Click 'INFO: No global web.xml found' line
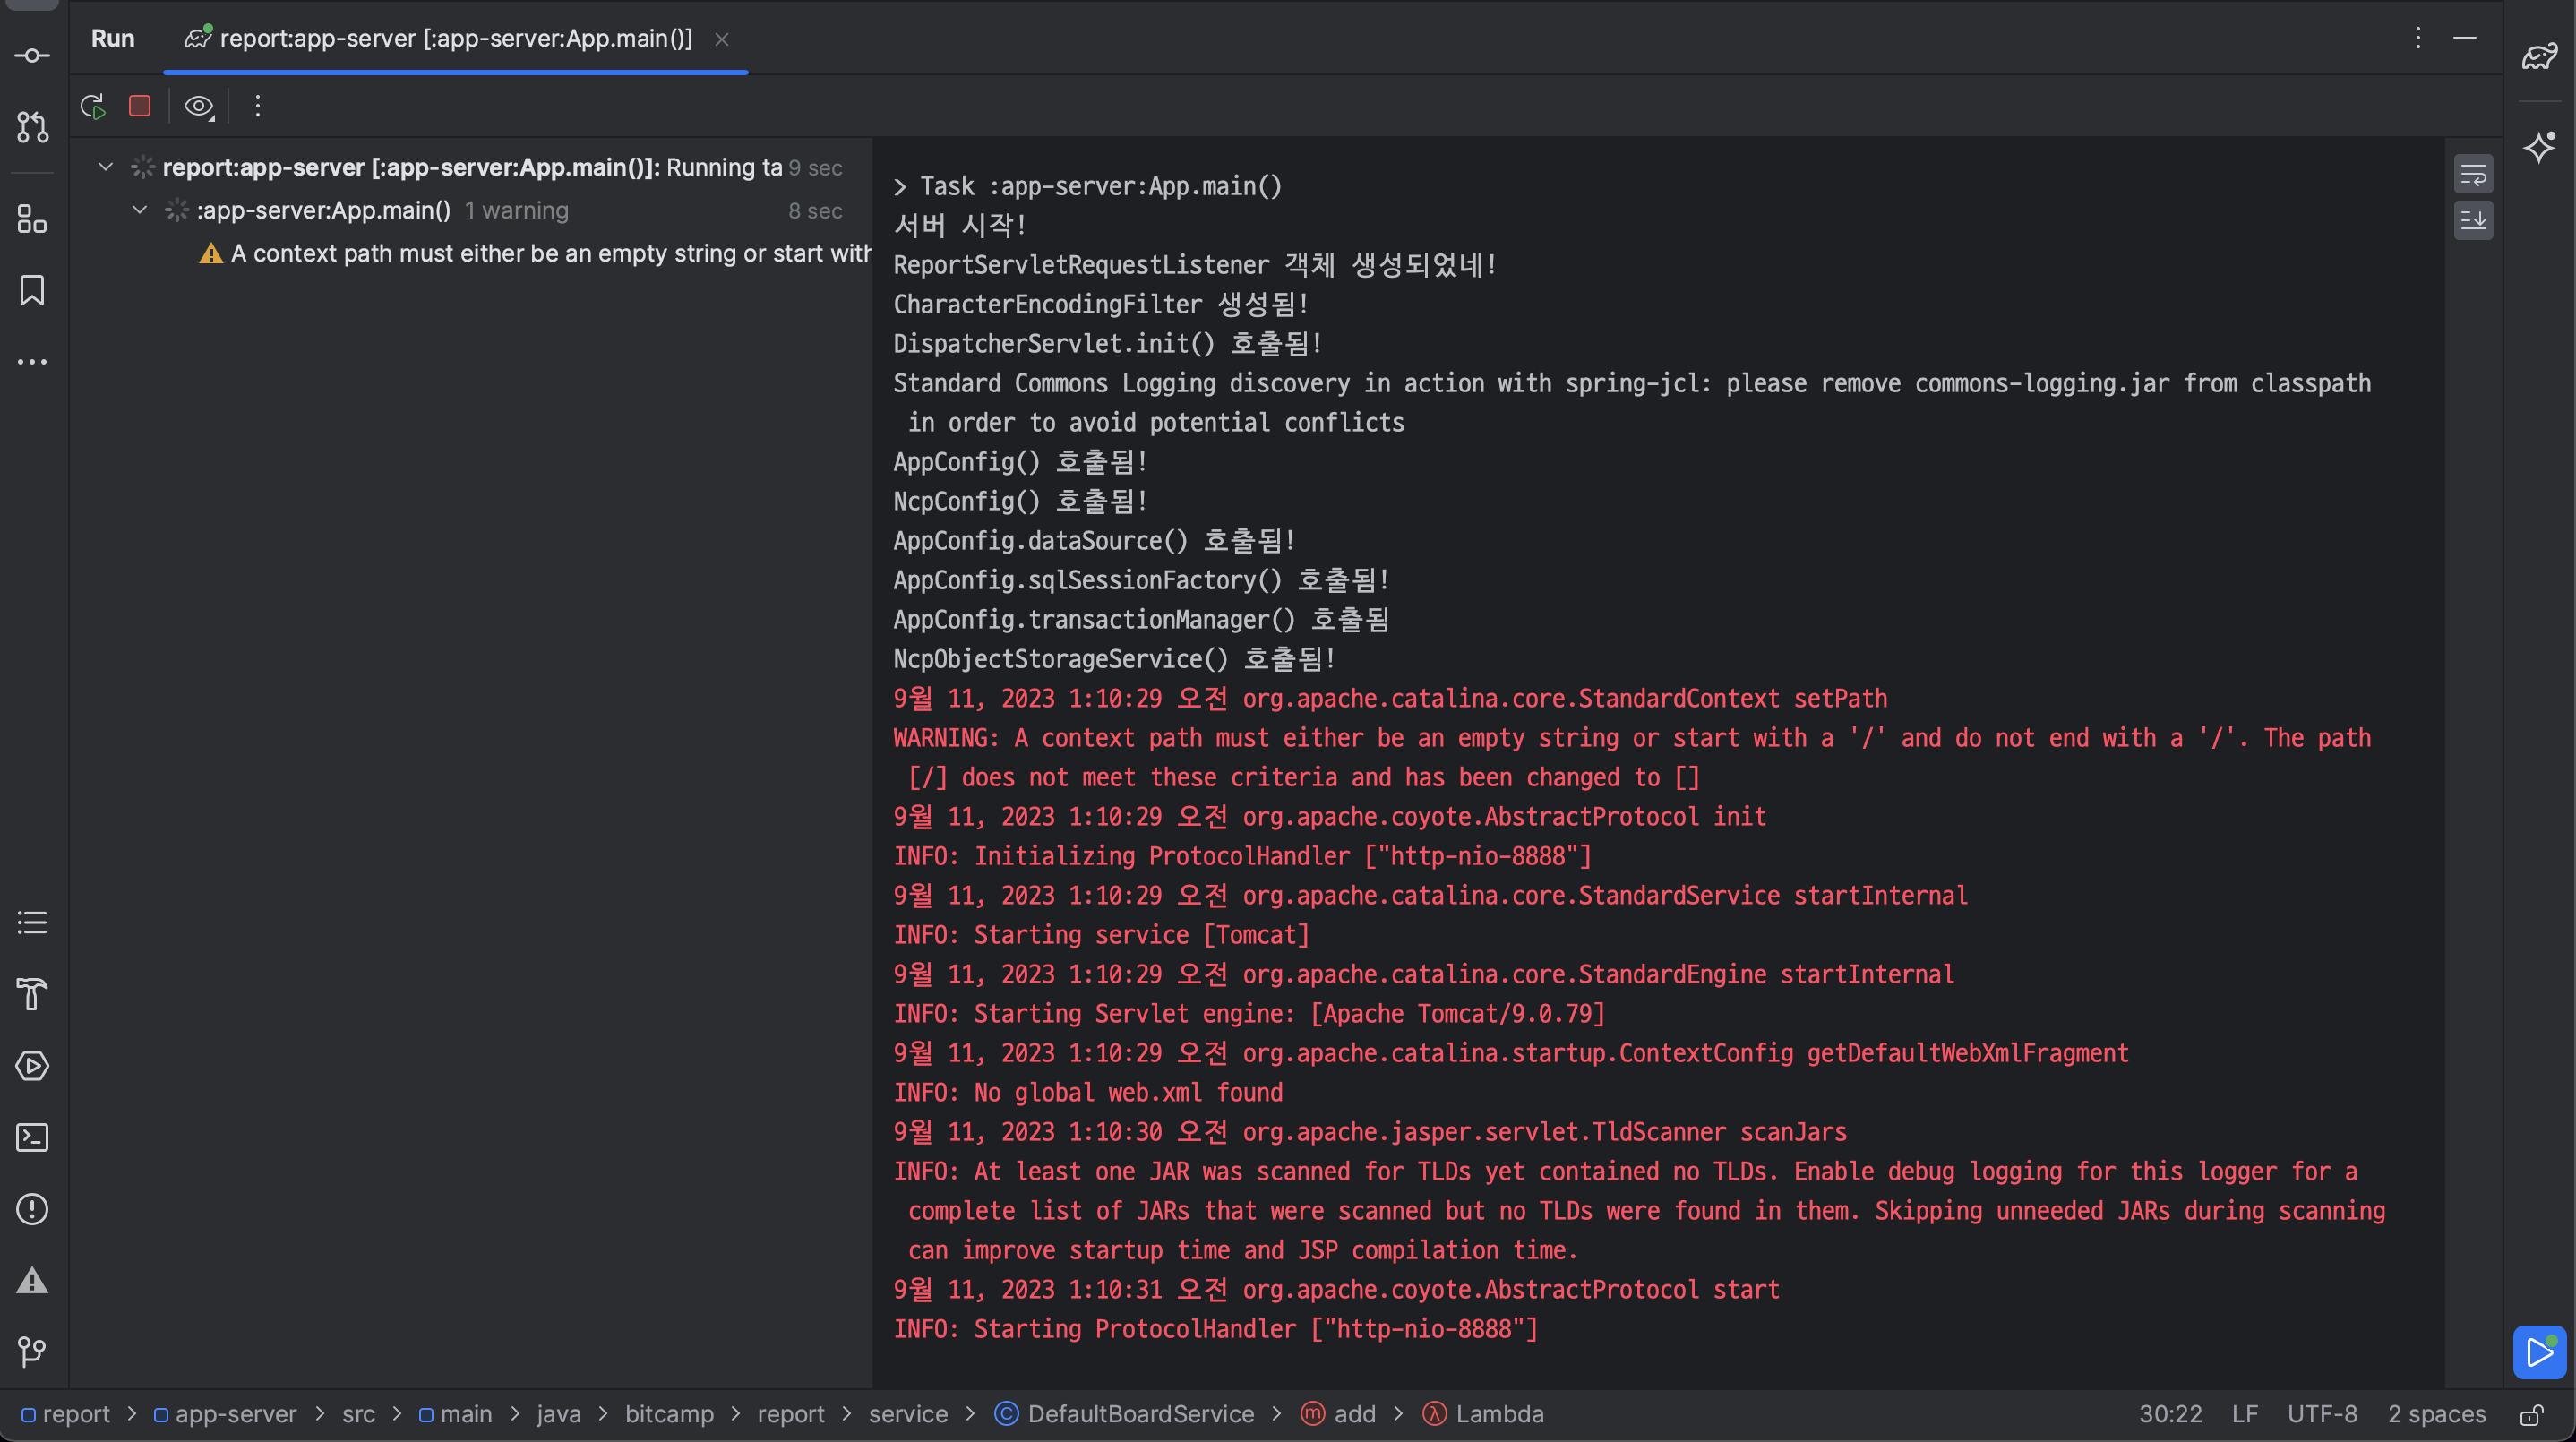This screenshot has height=1442, width=2576. [1088, 1093]
